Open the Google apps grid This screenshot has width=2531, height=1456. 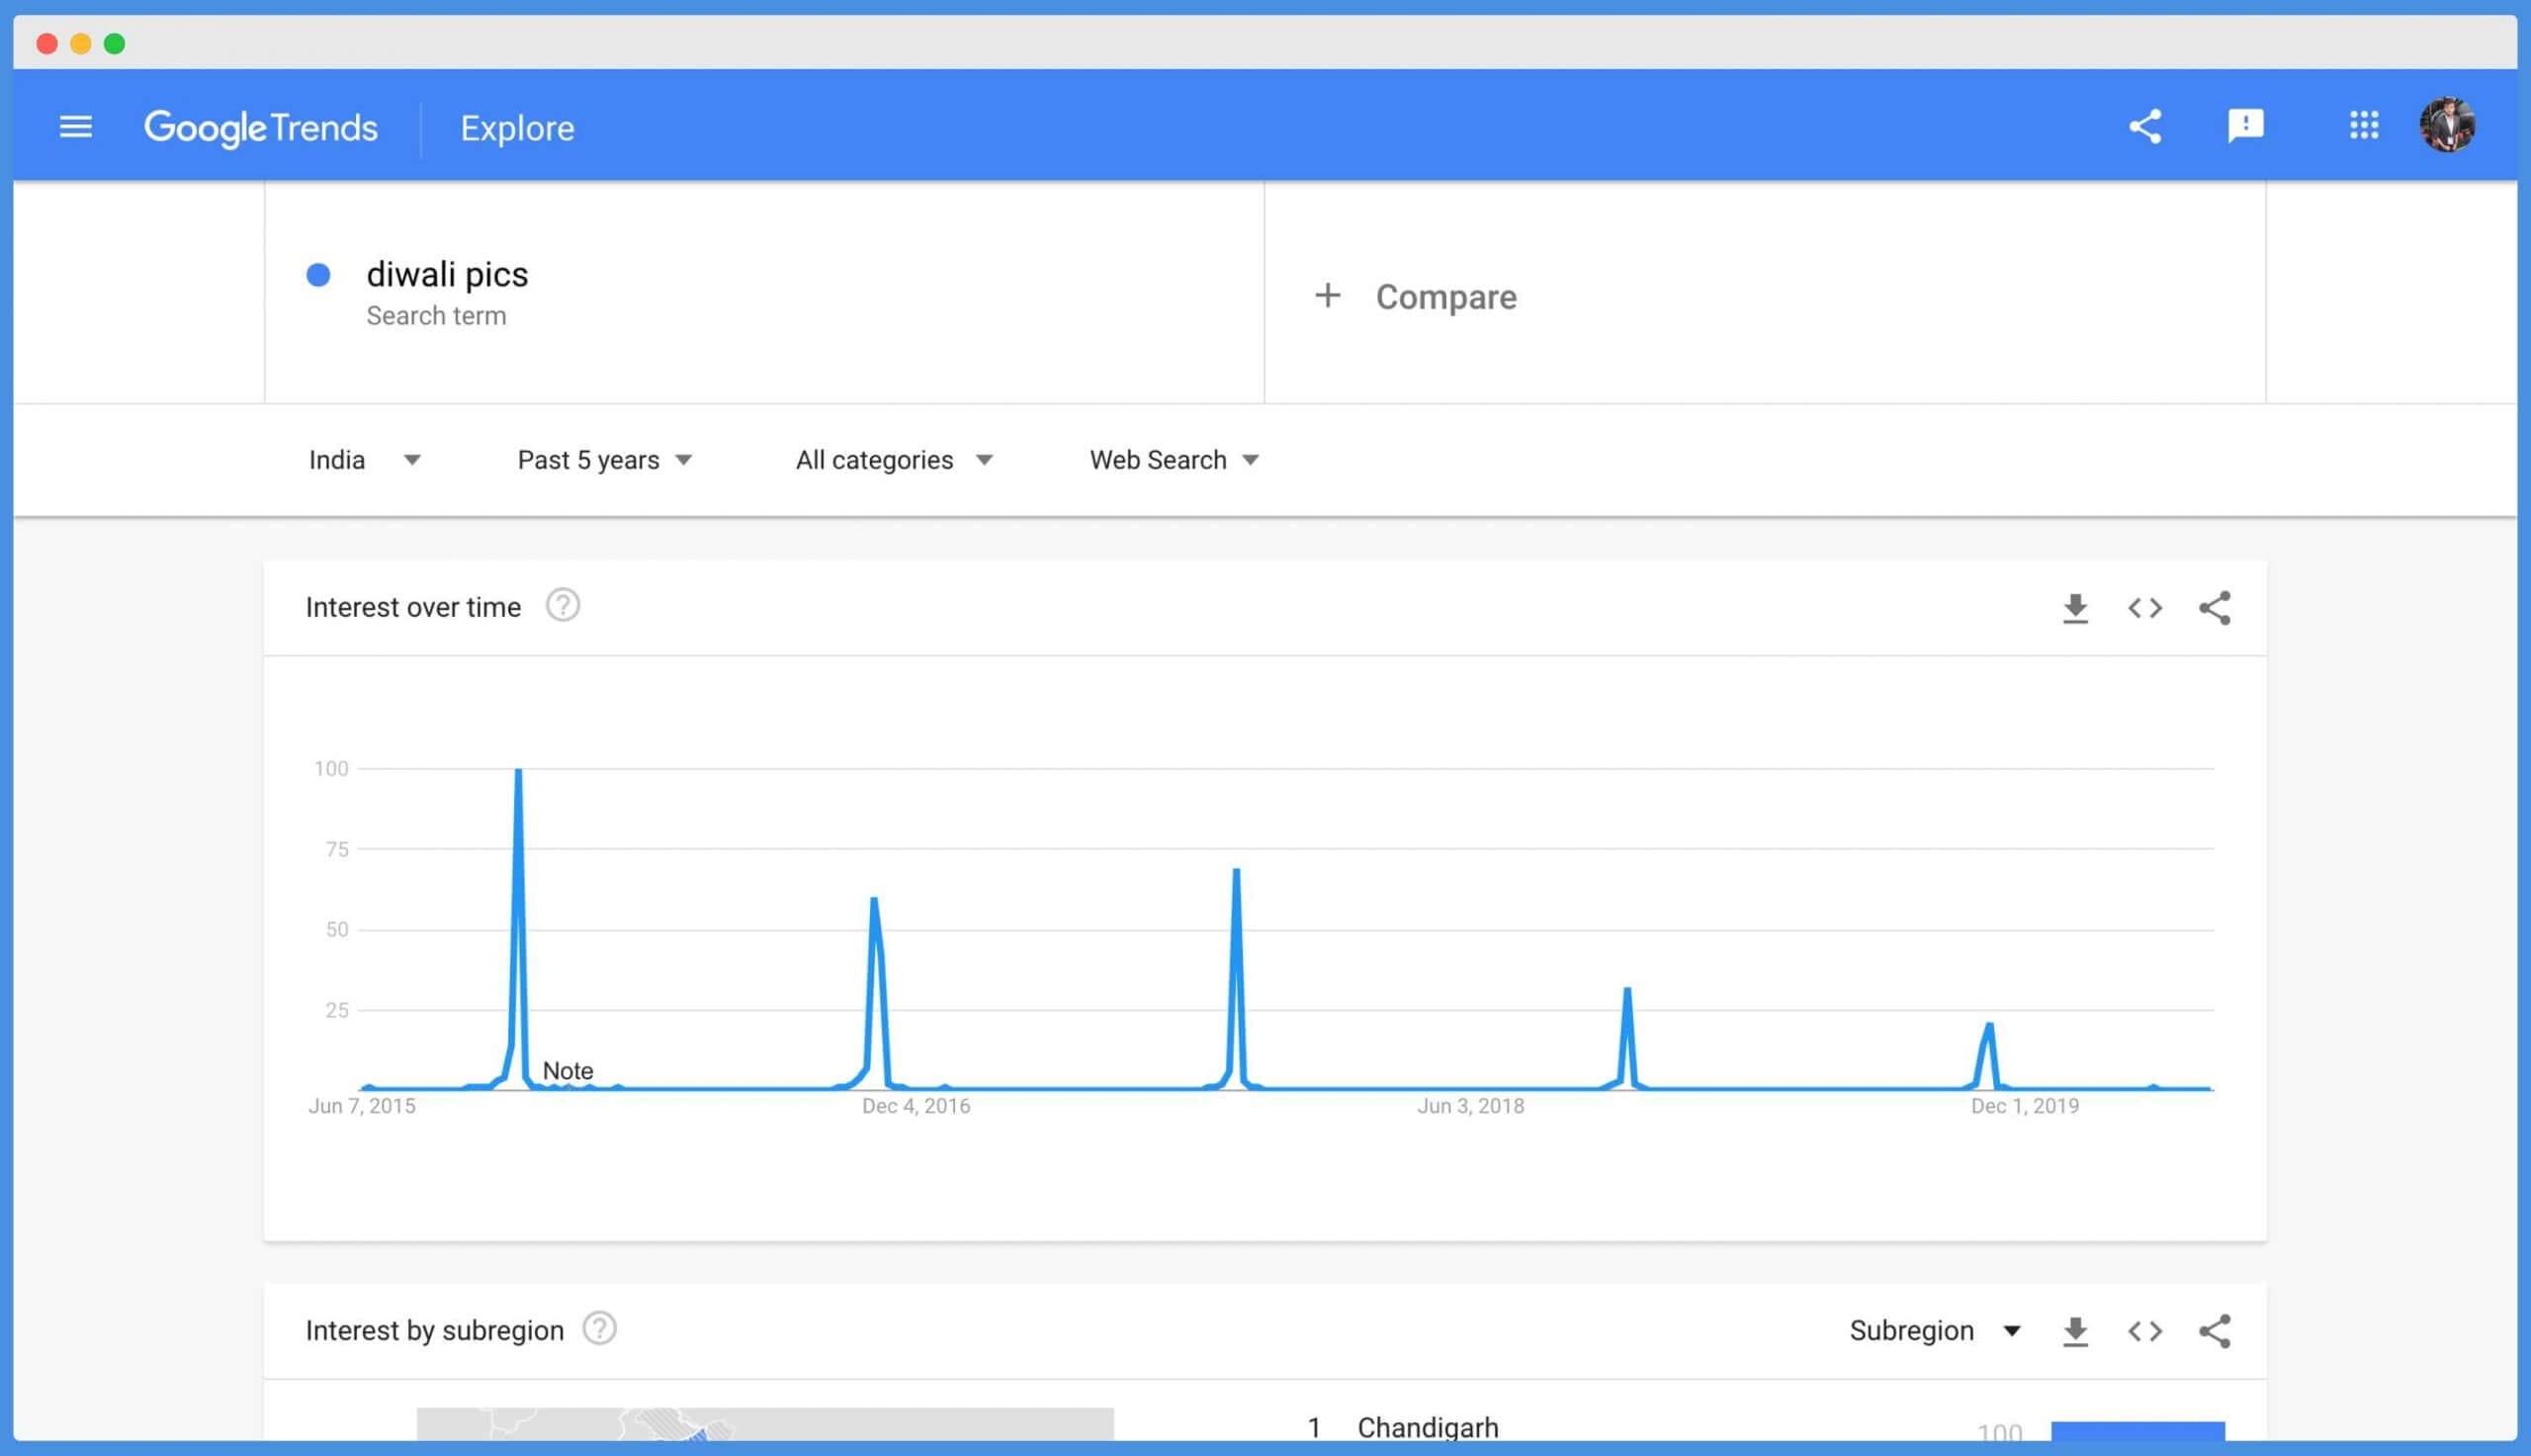click(x=2364, y=126)
